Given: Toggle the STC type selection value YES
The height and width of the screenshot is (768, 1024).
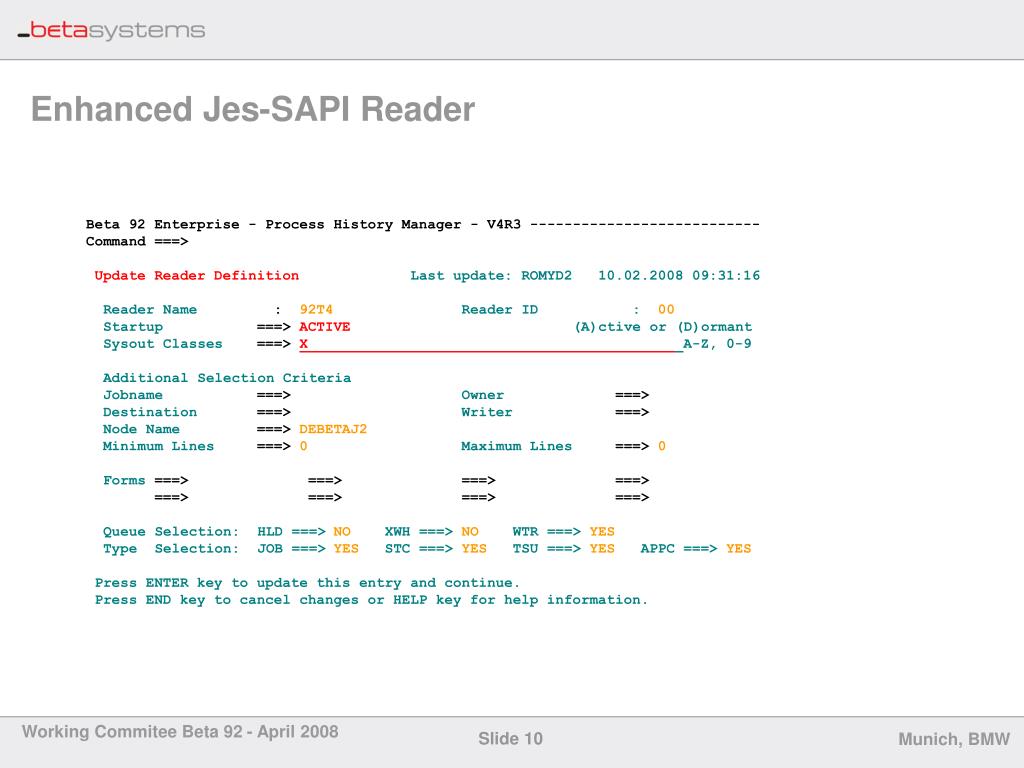Looking at the screenshot, I should tap(473, 549).
